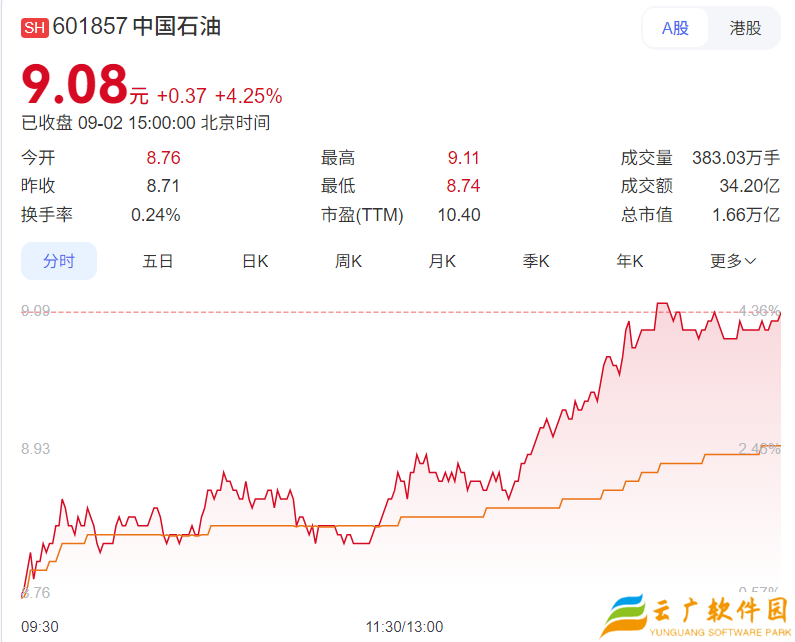Click the 9.09 y-axis price label

(x=35, y=310)
